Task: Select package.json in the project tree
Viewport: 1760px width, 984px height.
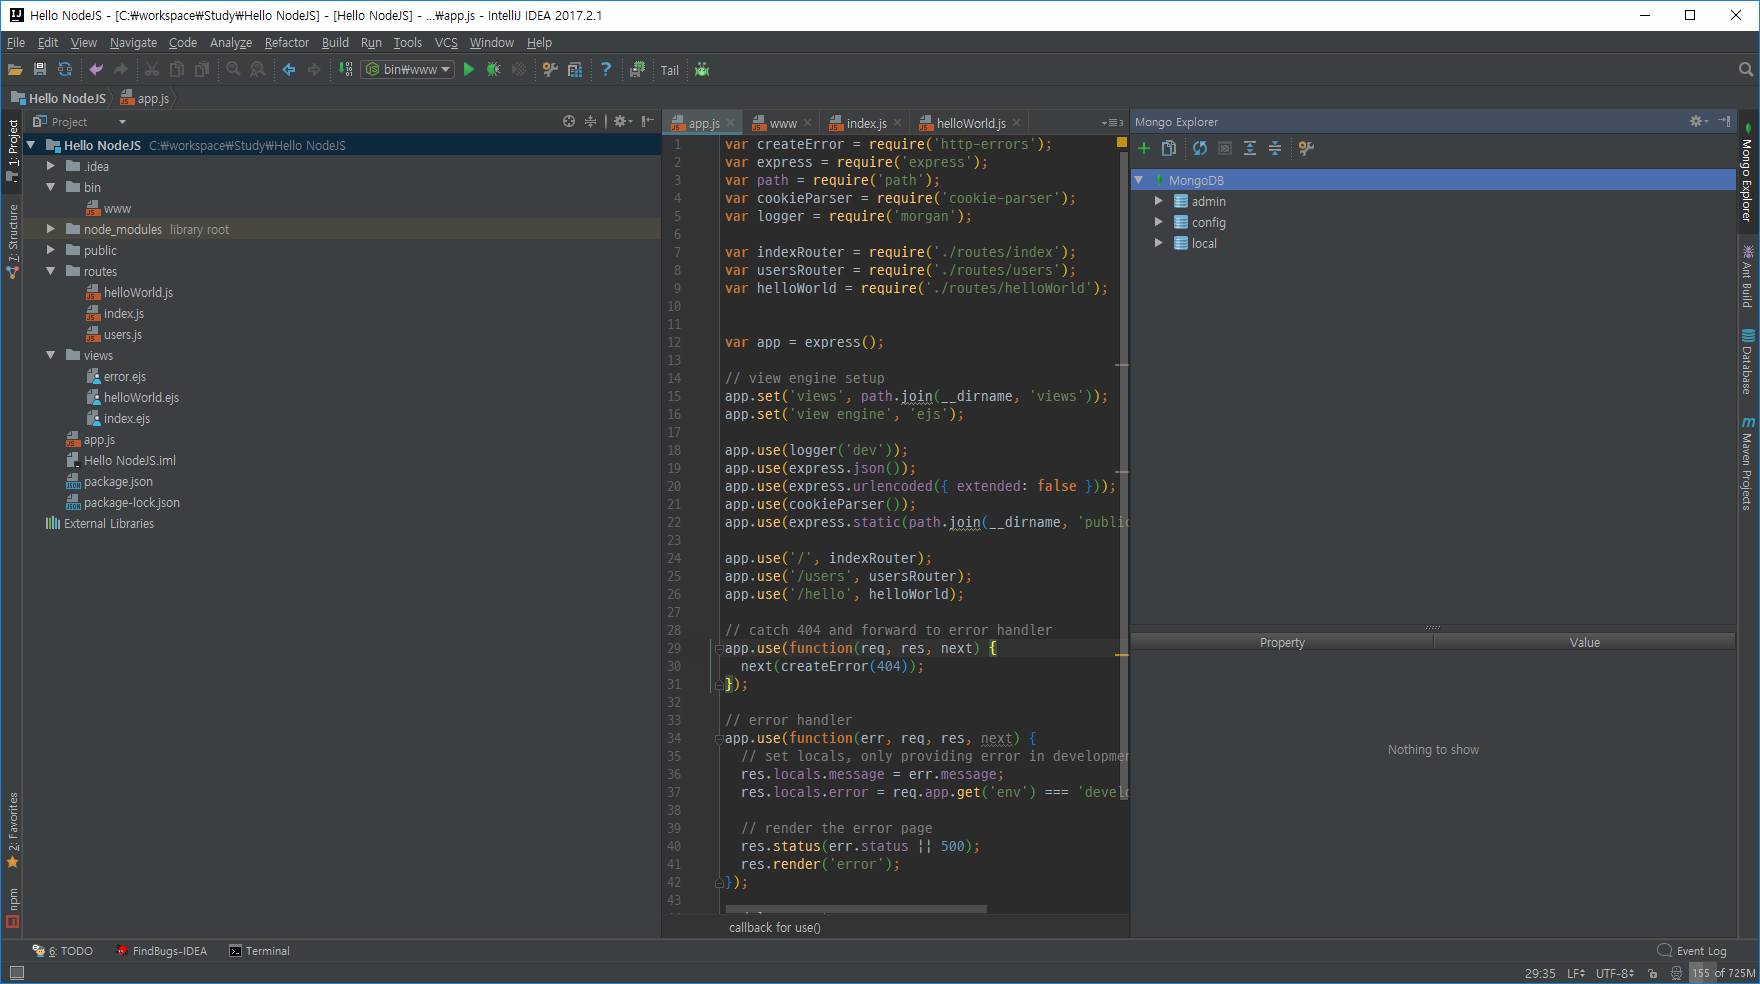Action: 118,482
